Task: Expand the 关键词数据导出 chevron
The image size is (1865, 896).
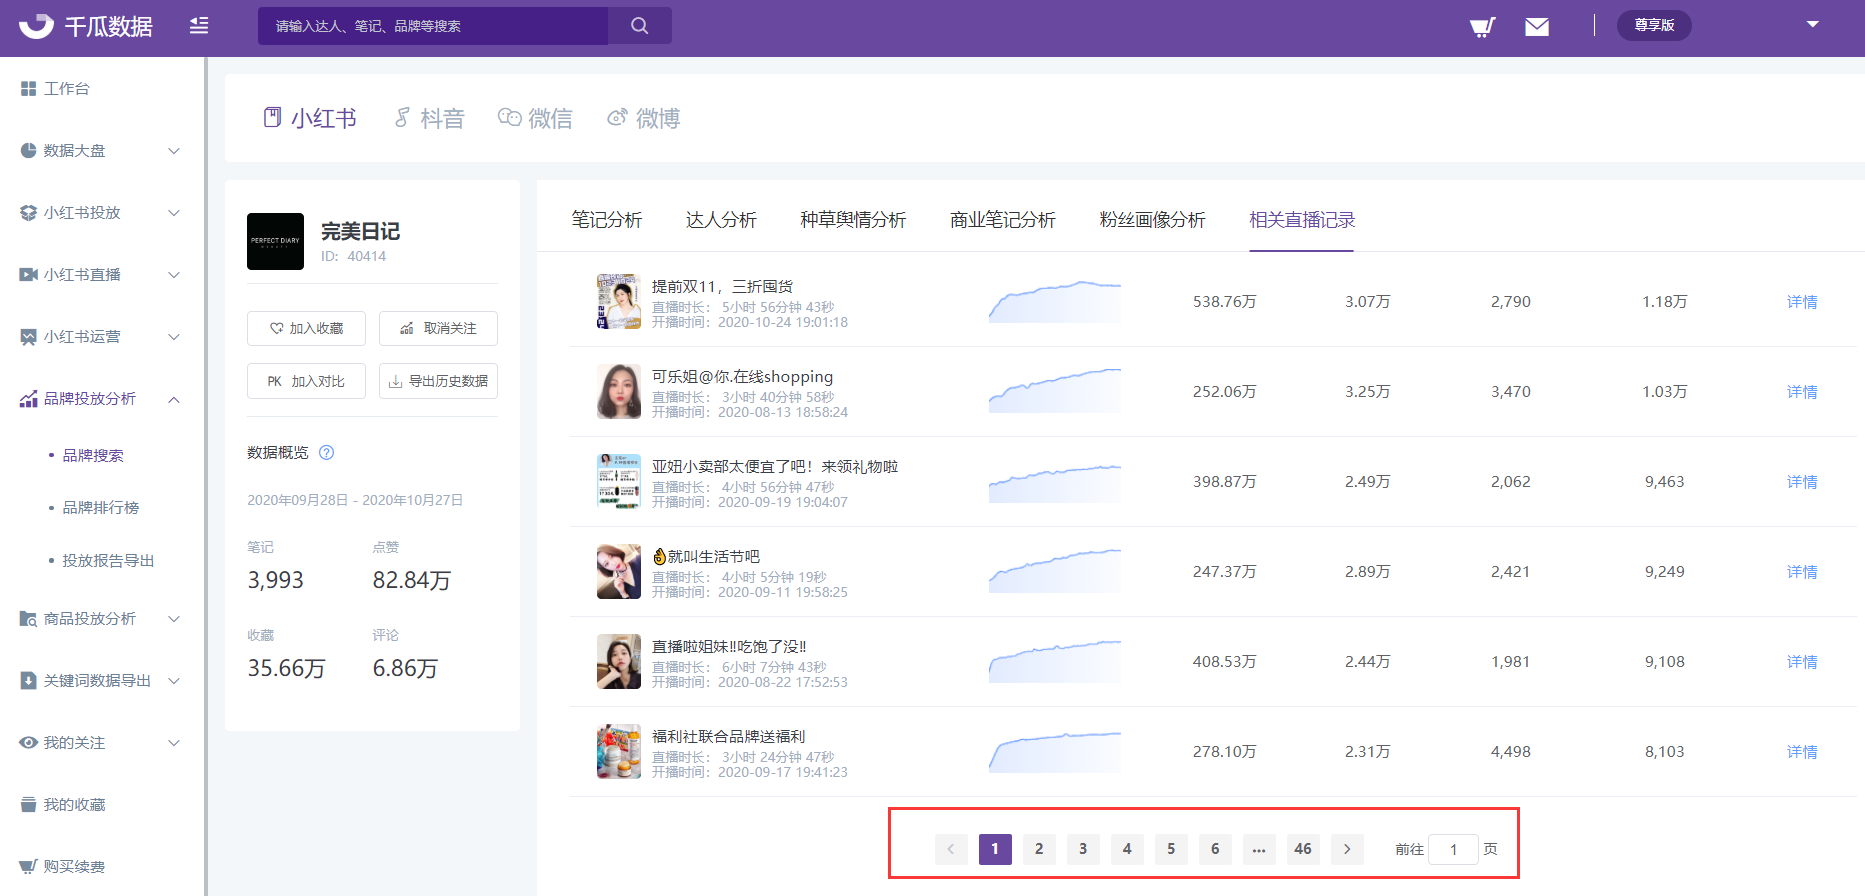Action: pos(174,681)
